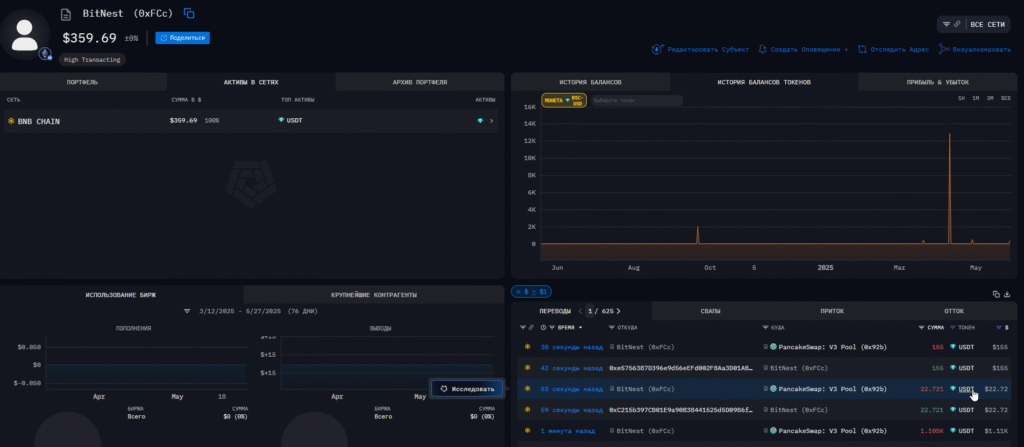This screenshot has height=447, width=1024.
Task: Click Визуализировать link
Action: pyautogui.click(x=981, y=49)
